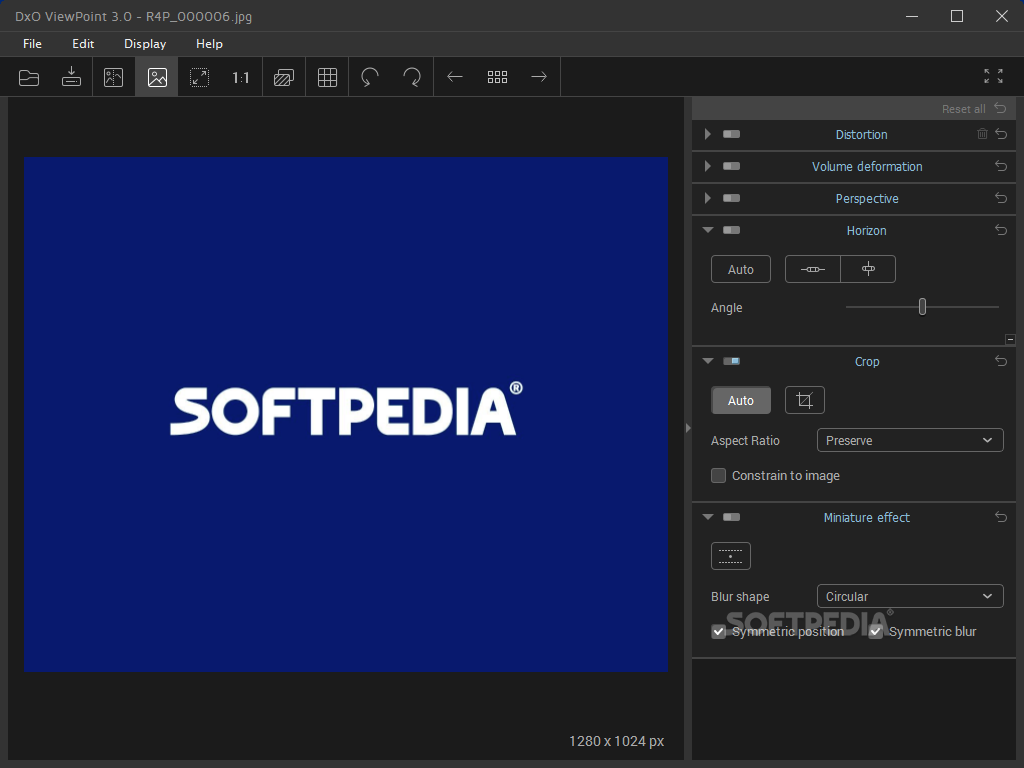1024x768 pixels.
Task: Open the Edit menu
Action: (x=83, y=44)
